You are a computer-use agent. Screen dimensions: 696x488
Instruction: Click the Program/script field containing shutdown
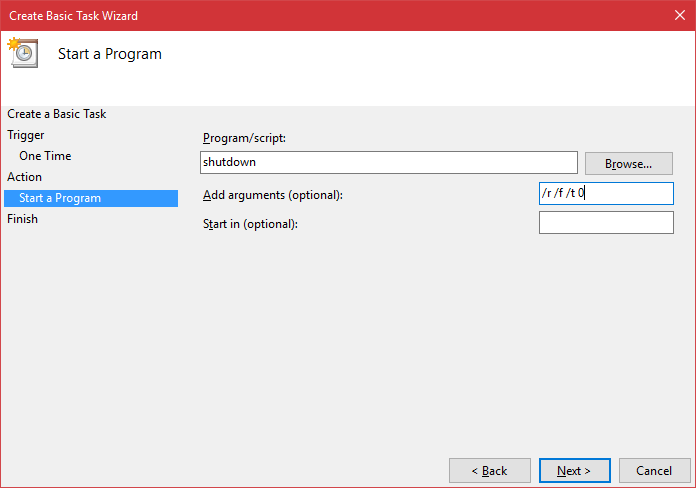(389, 163)
